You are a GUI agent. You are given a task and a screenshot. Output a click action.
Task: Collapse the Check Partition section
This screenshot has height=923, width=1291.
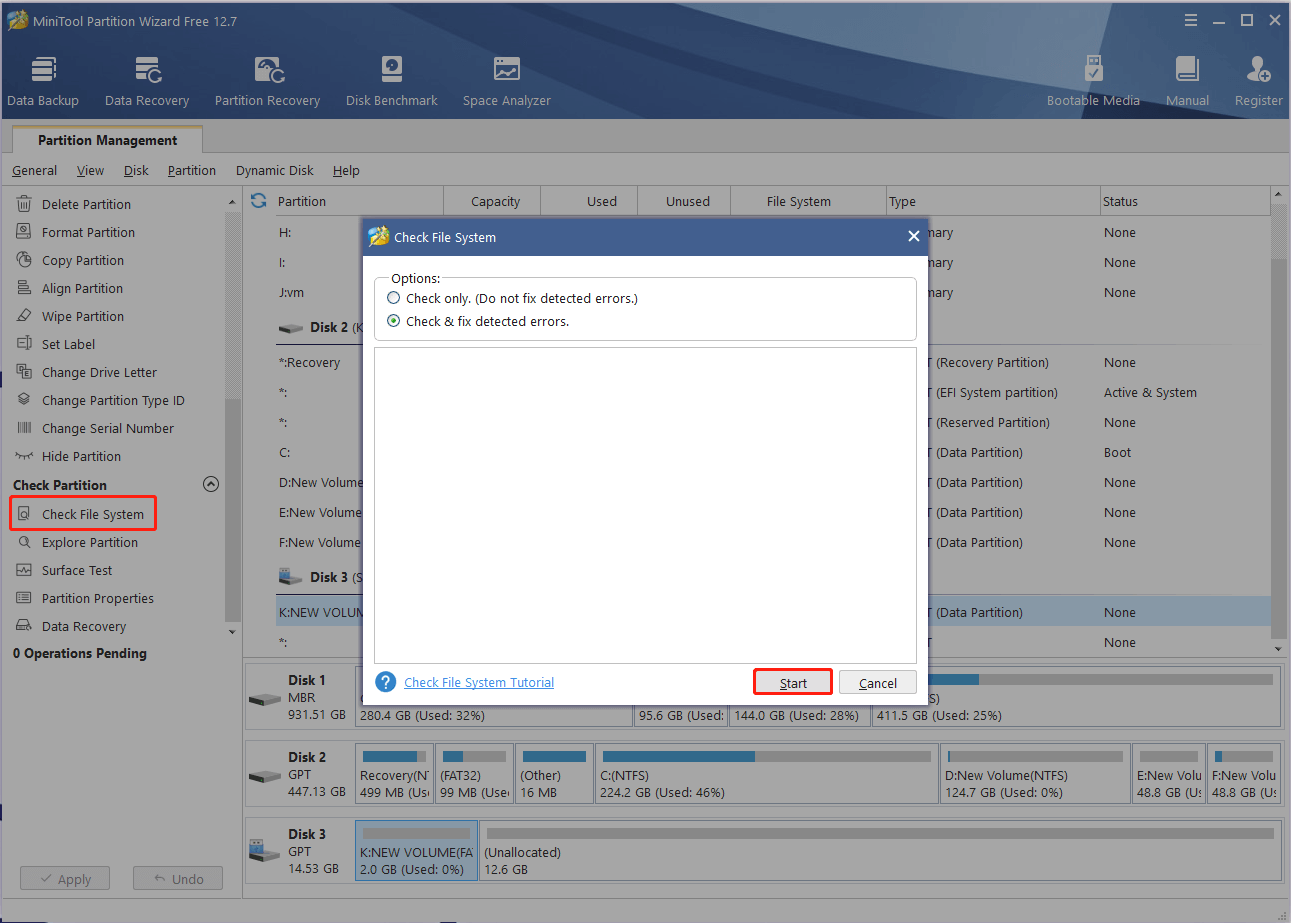tap(210, 484)
